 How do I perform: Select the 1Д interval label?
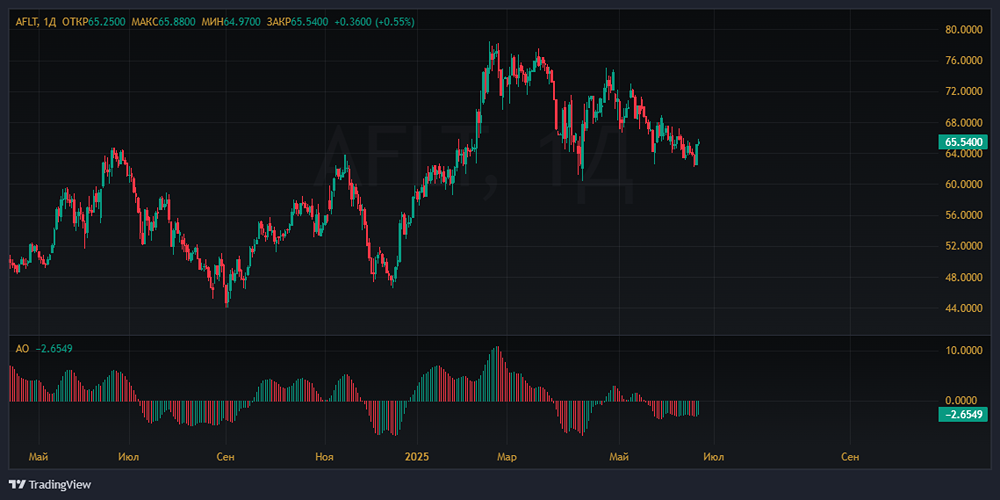click(x=49, y=21)
